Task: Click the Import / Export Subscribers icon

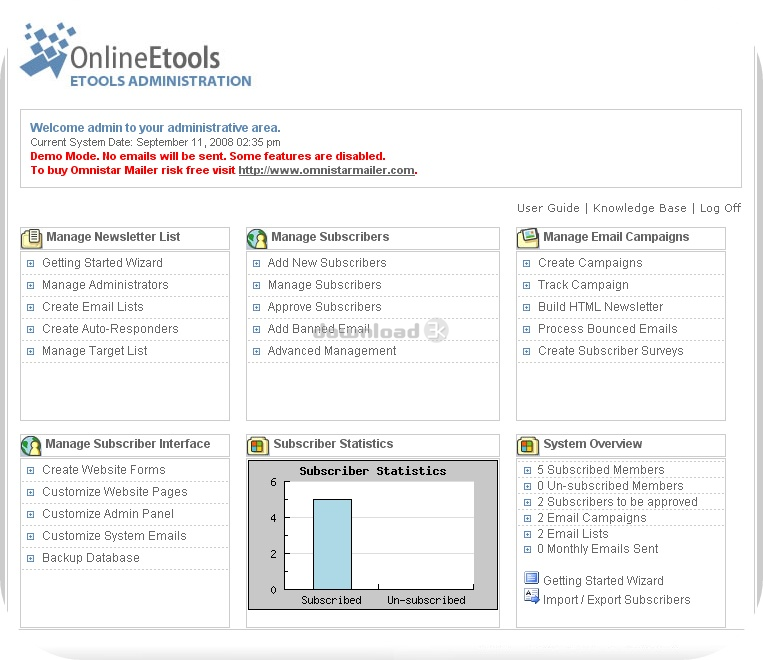Action: (x=531, y=596)
